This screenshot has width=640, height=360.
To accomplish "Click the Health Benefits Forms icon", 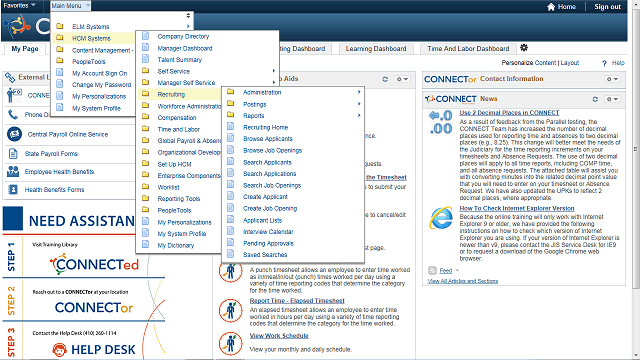I will (x=13, y=189).
